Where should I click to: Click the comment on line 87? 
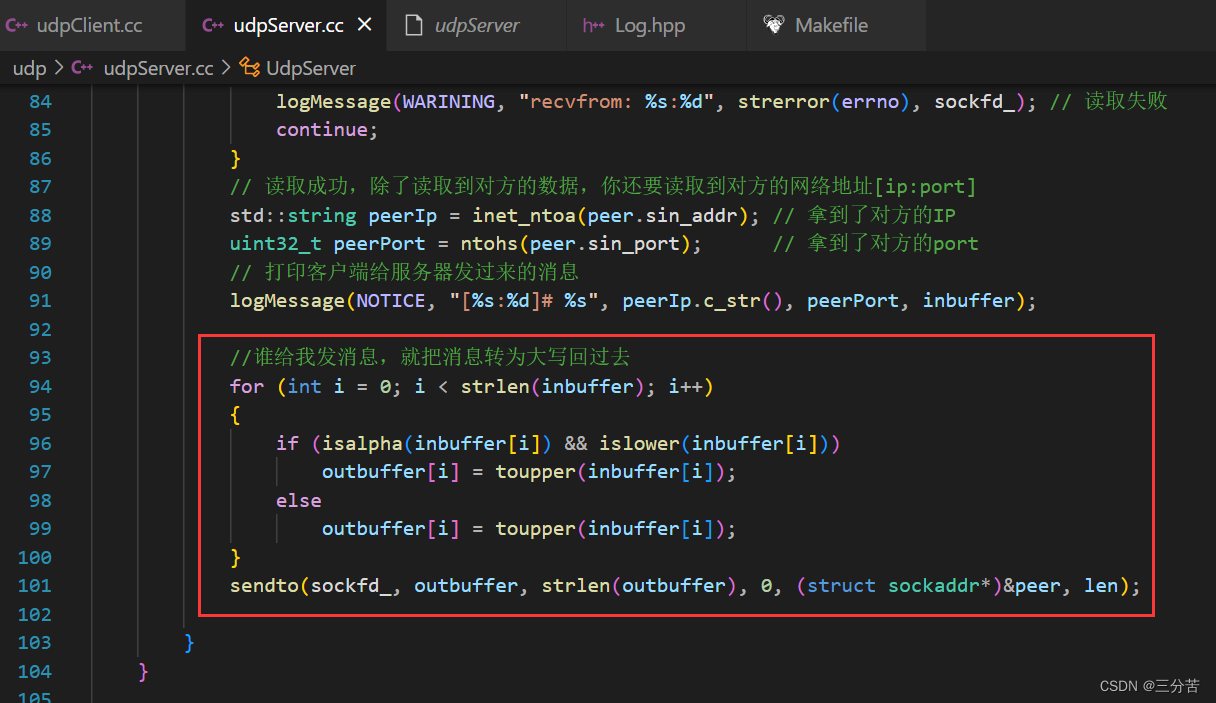pos(603,186)
